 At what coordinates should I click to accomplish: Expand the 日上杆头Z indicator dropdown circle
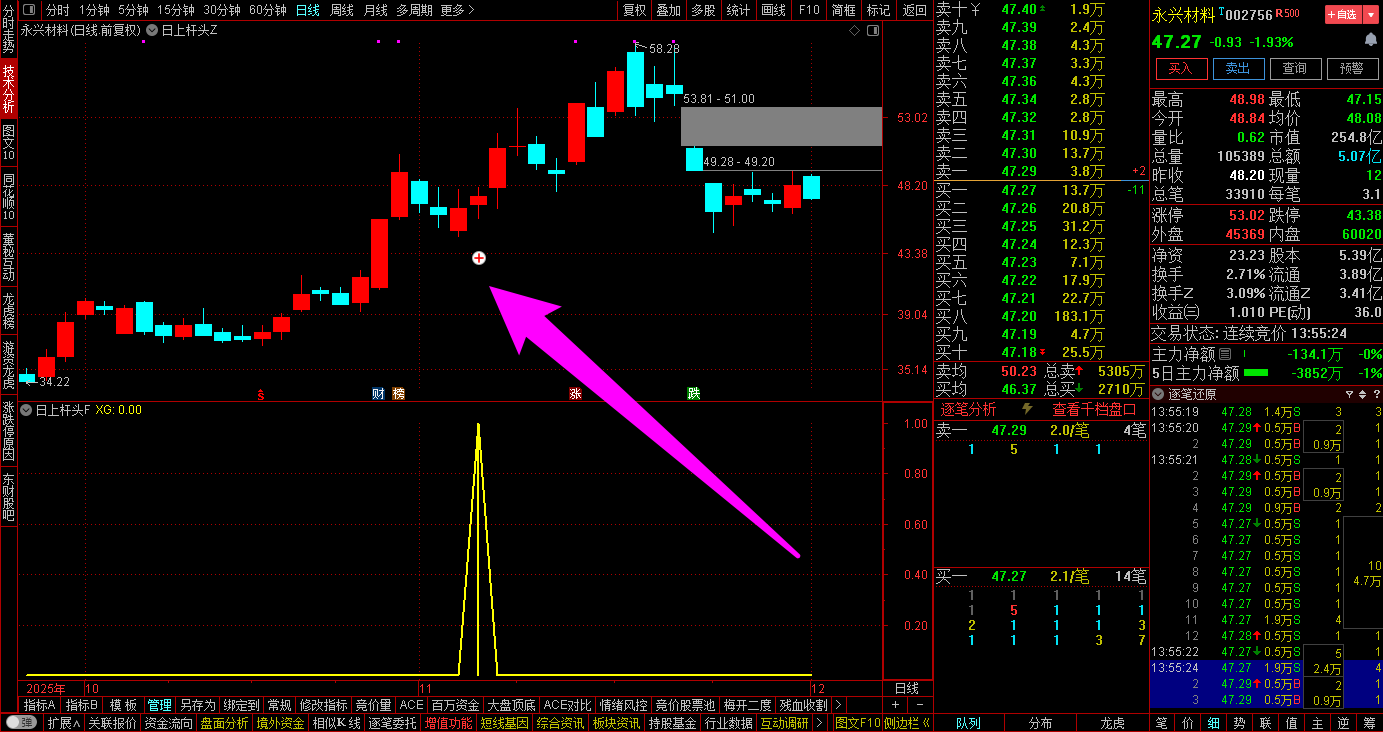pyautogui.click(x=152, y=30)
